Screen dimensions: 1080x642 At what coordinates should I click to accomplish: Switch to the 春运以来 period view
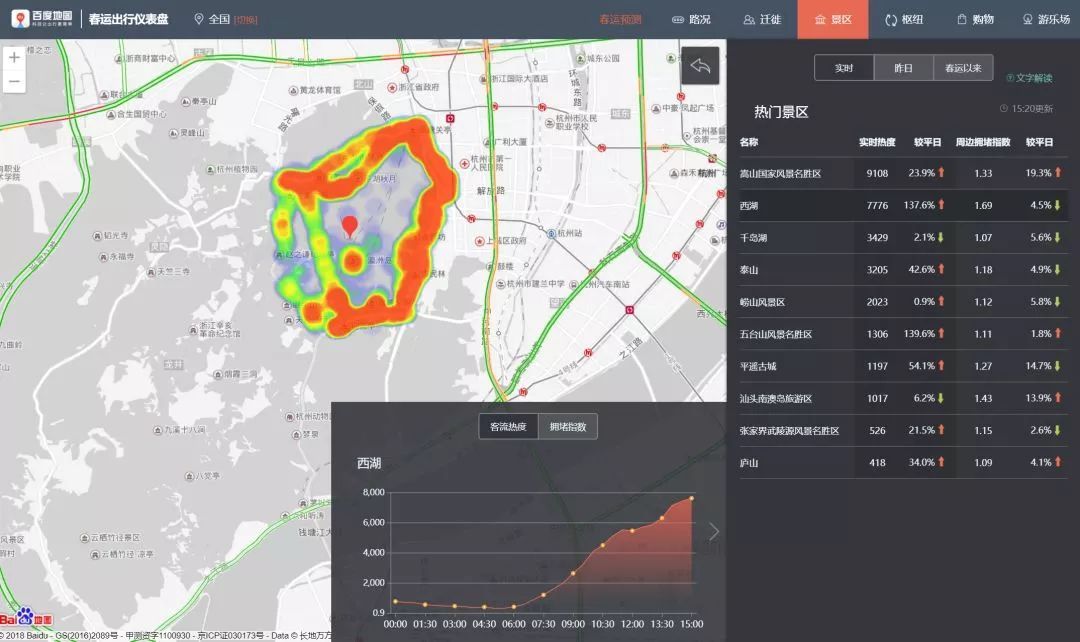(963, 68)
